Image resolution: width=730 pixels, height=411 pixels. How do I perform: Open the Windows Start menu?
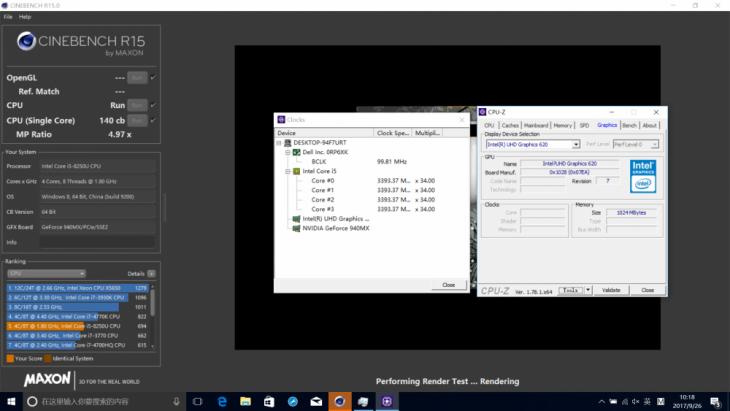point(11,401)
